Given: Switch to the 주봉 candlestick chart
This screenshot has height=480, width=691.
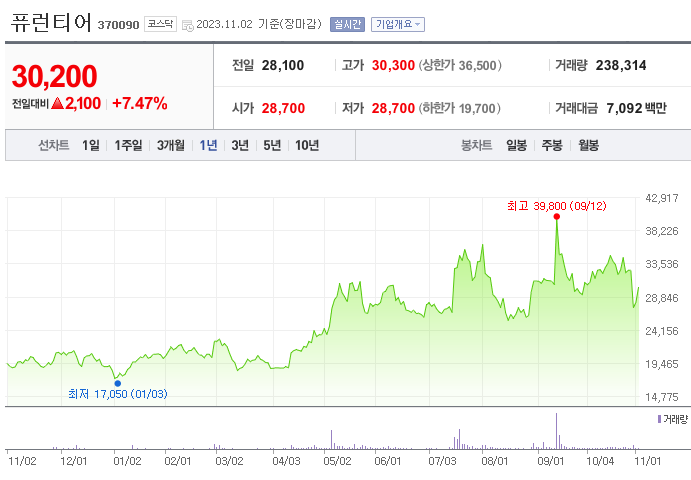Looking at the screenshot, I should [x=552, y=145].
